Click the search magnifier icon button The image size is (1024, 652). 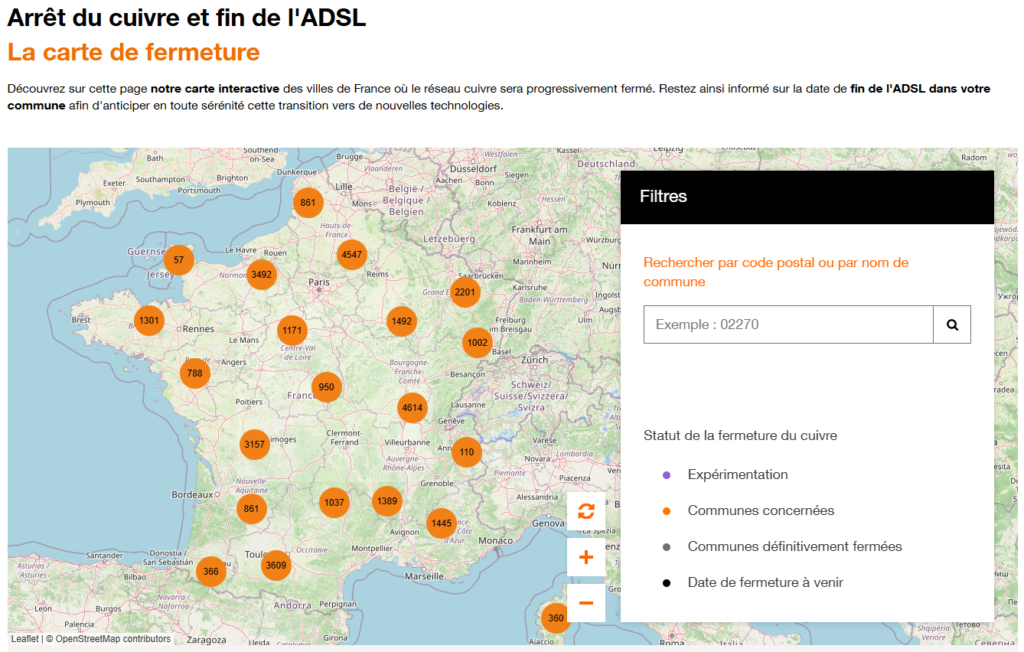click(952, 325)
